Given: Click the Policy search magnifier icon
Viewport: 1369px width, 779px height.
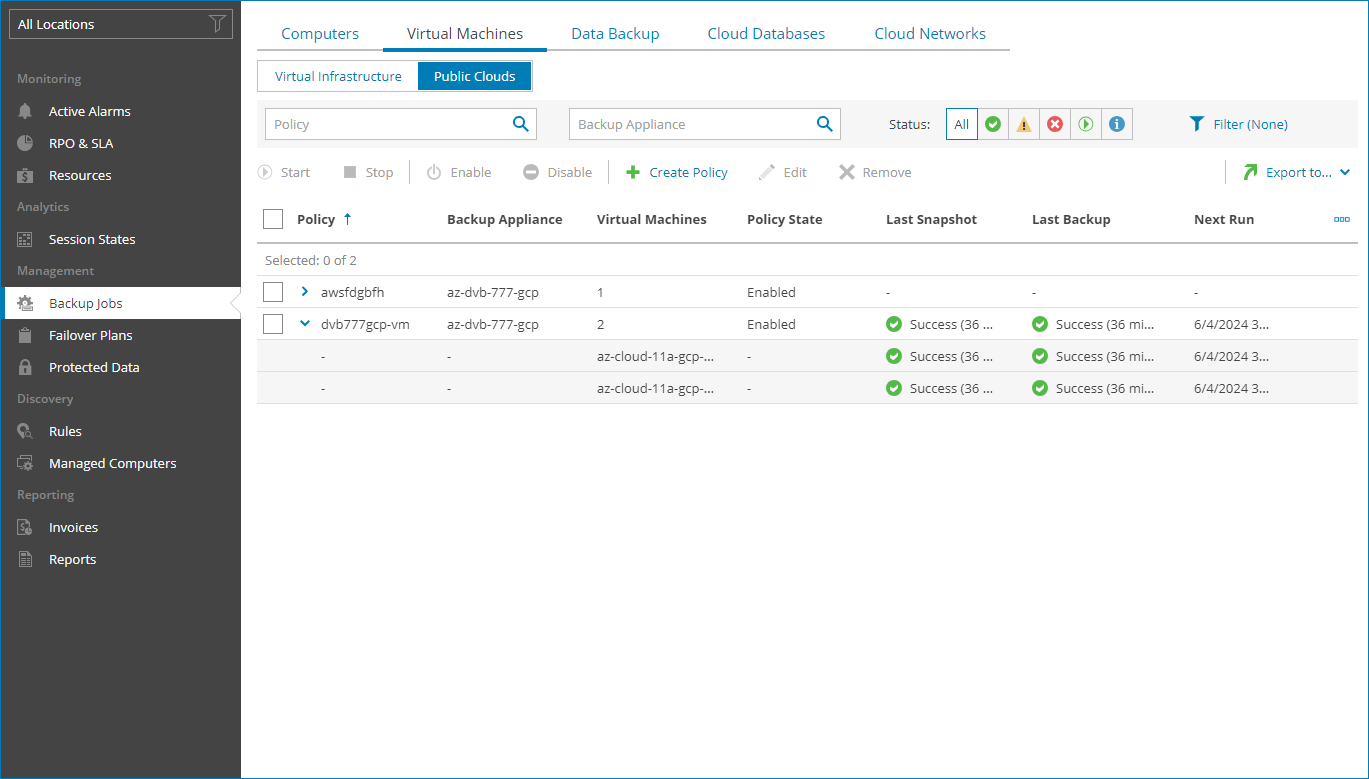Looking at the screenshot, I should point(520,124).
